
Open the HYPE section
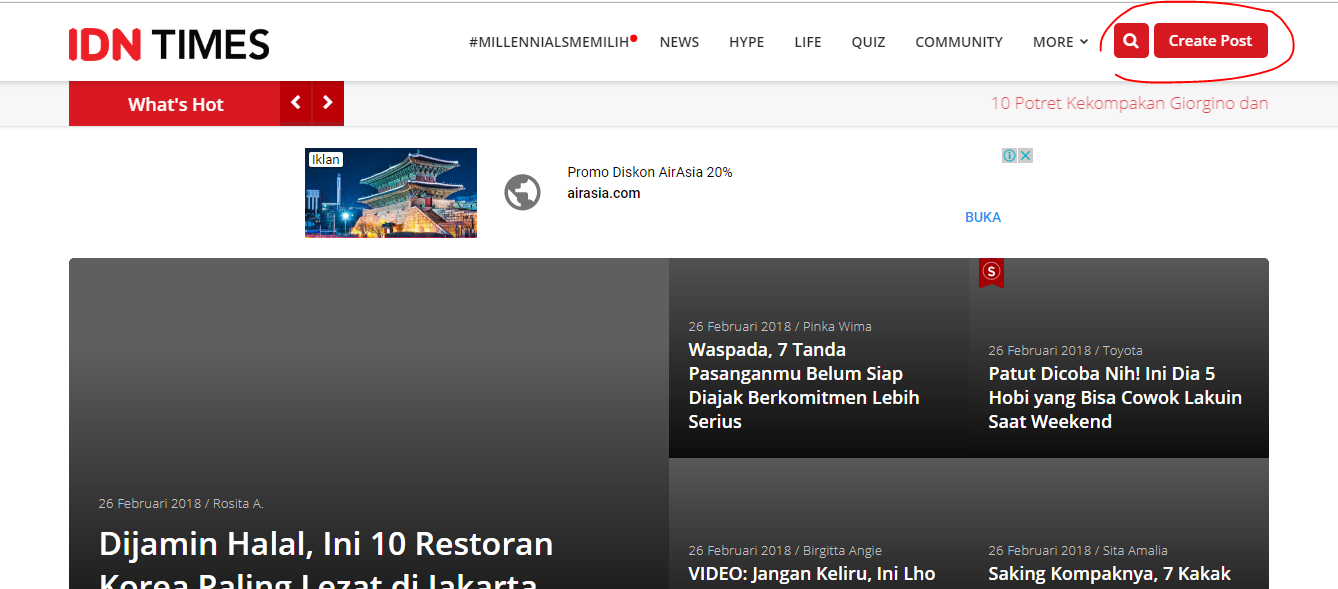coord(746,42)
